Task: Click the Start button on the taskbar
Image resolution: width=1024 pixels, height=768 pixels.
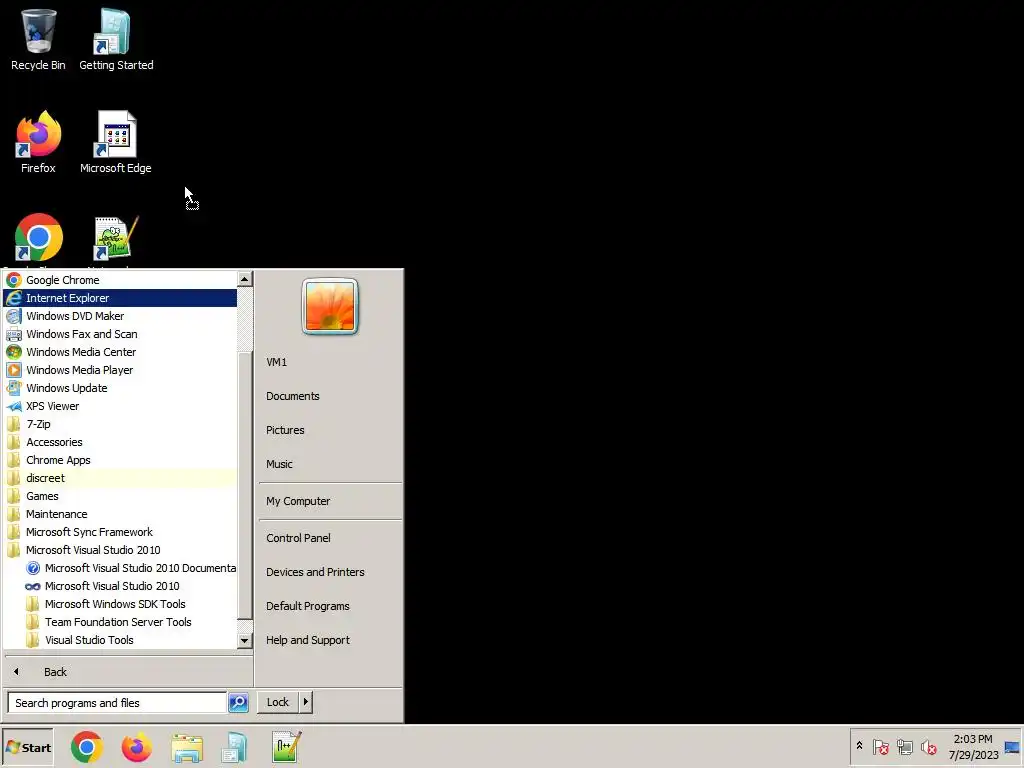Action: 28,748
